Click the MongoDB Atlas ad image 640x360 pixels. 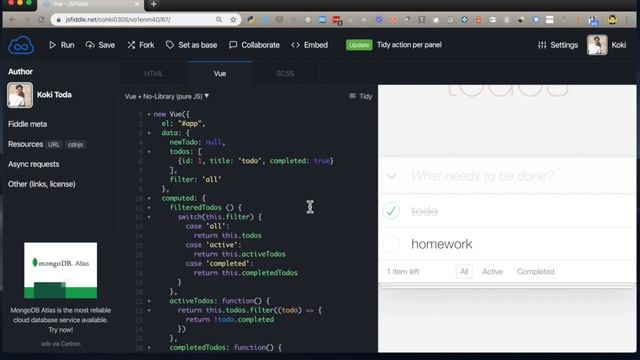pyautogui.click(x=60, y=270)
